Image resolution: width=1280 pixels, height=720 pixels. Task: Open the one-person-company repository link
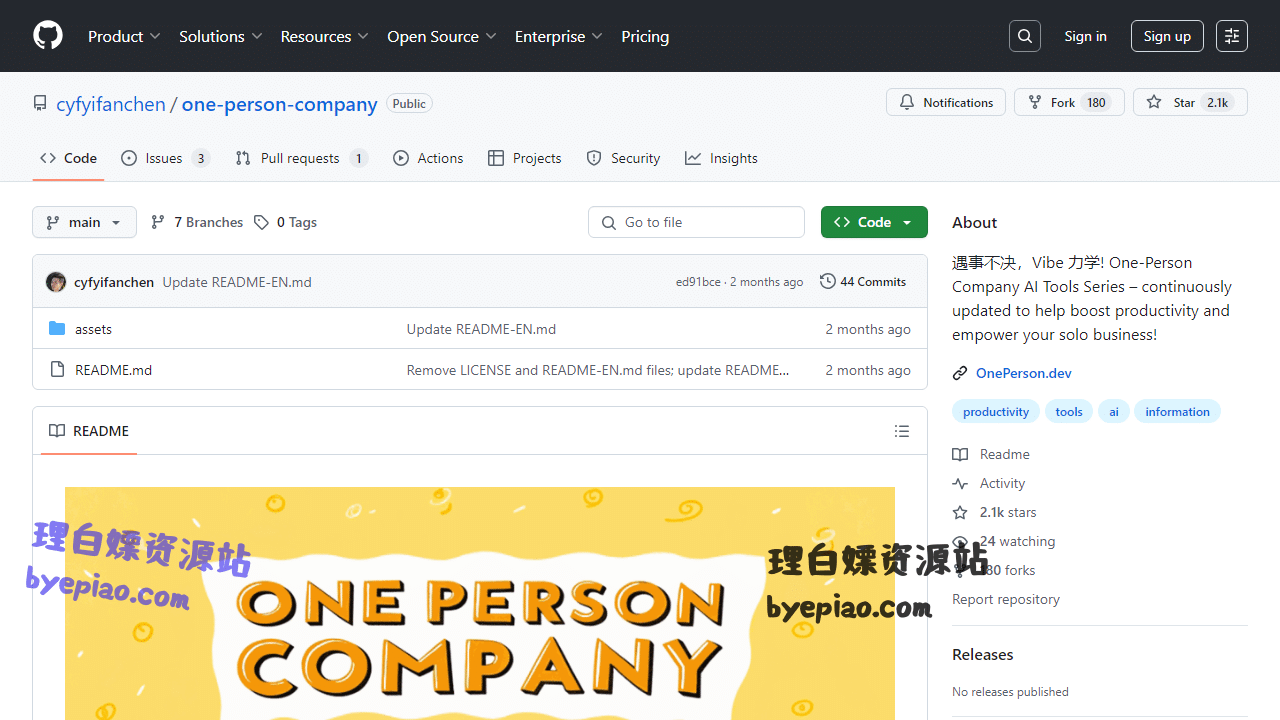280,104
